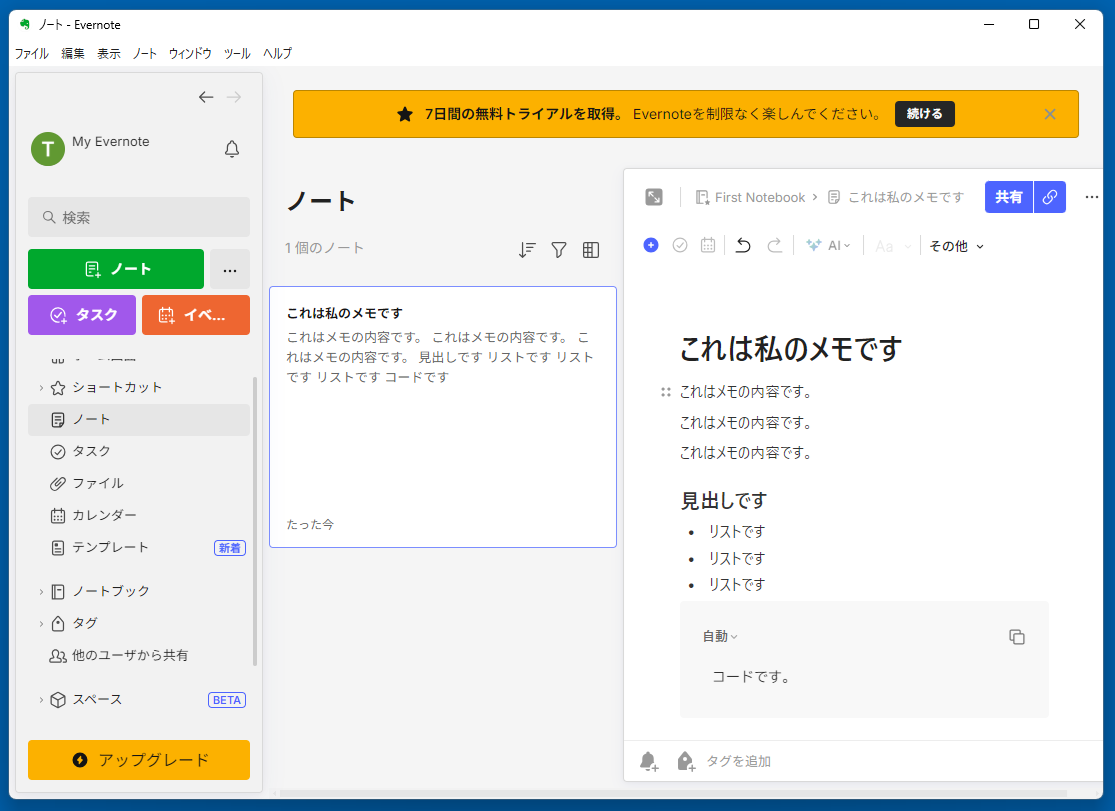Image resolution: width=1115 pixels, height=811 pixels.
Task: Focus the タグを追加 tag field
Action: tap(738, 761)
